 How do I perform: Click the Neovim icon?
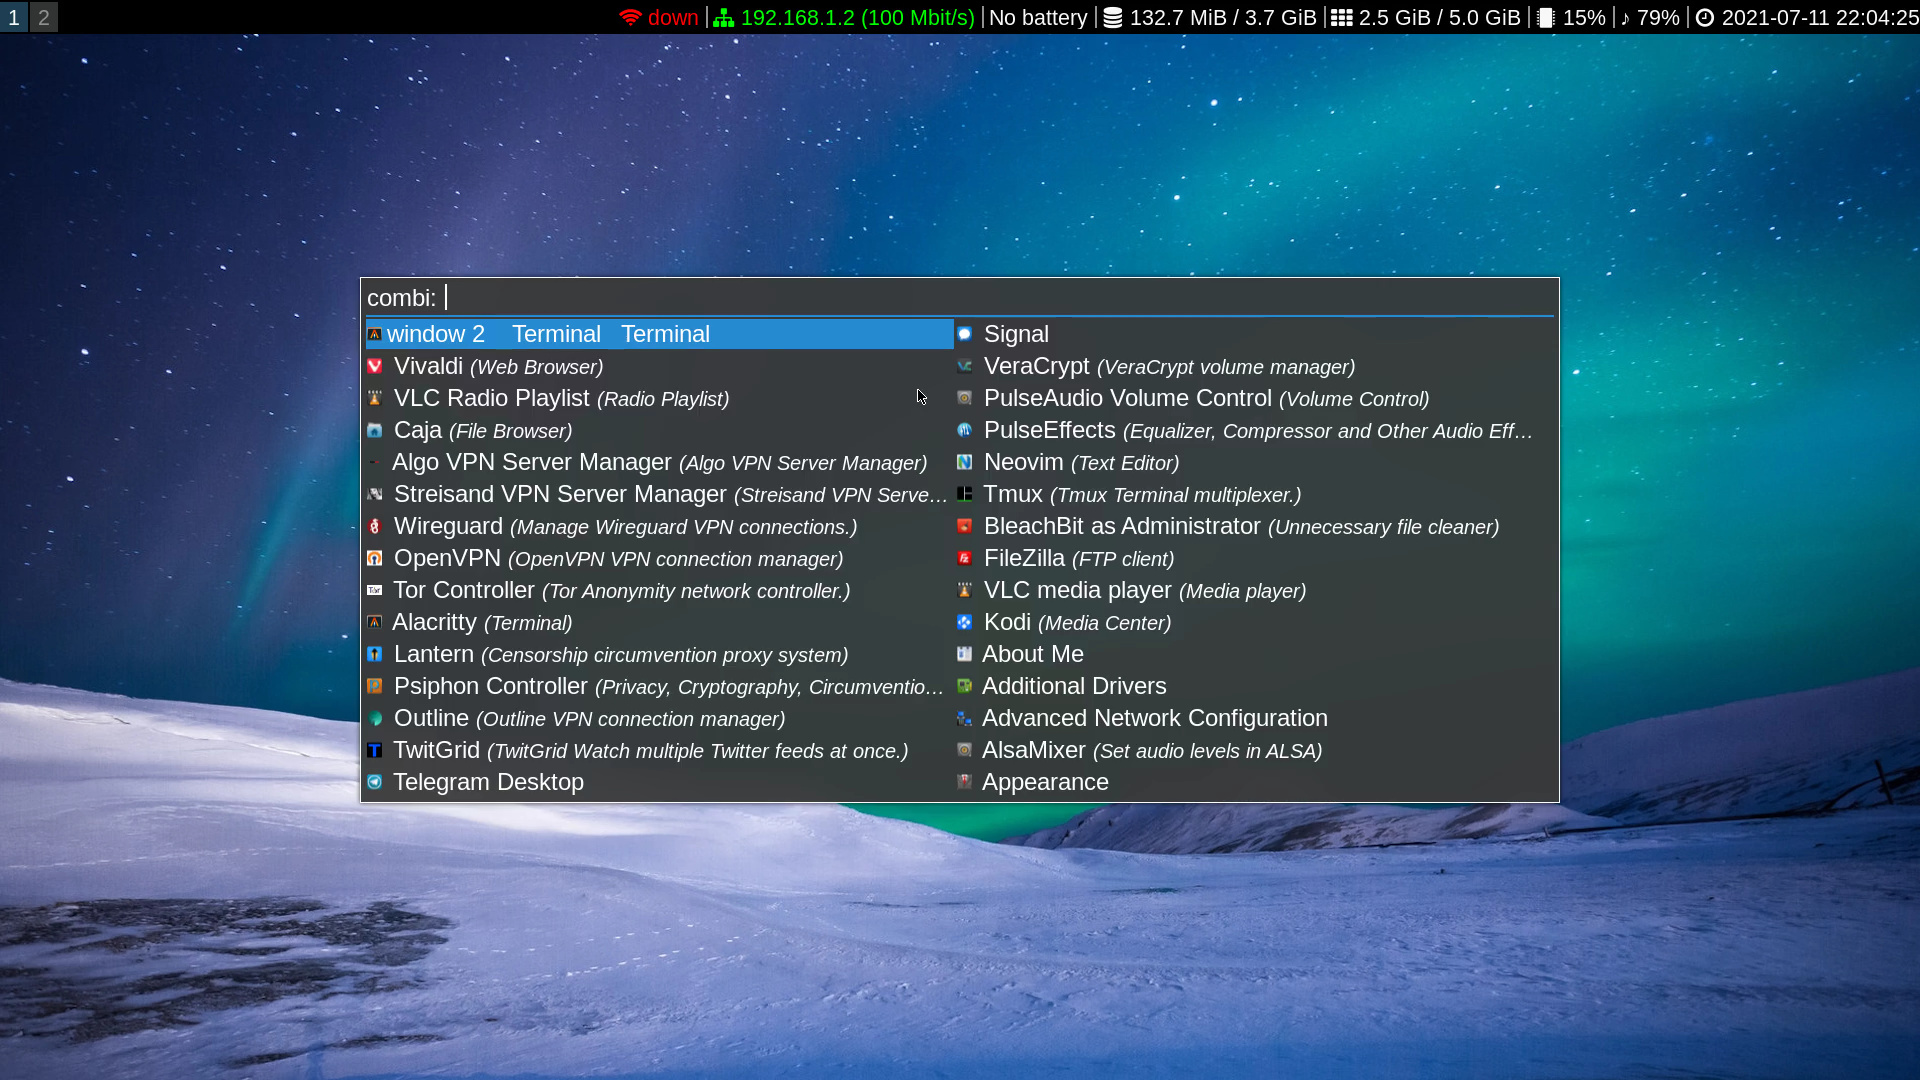[x=965, y=462]
